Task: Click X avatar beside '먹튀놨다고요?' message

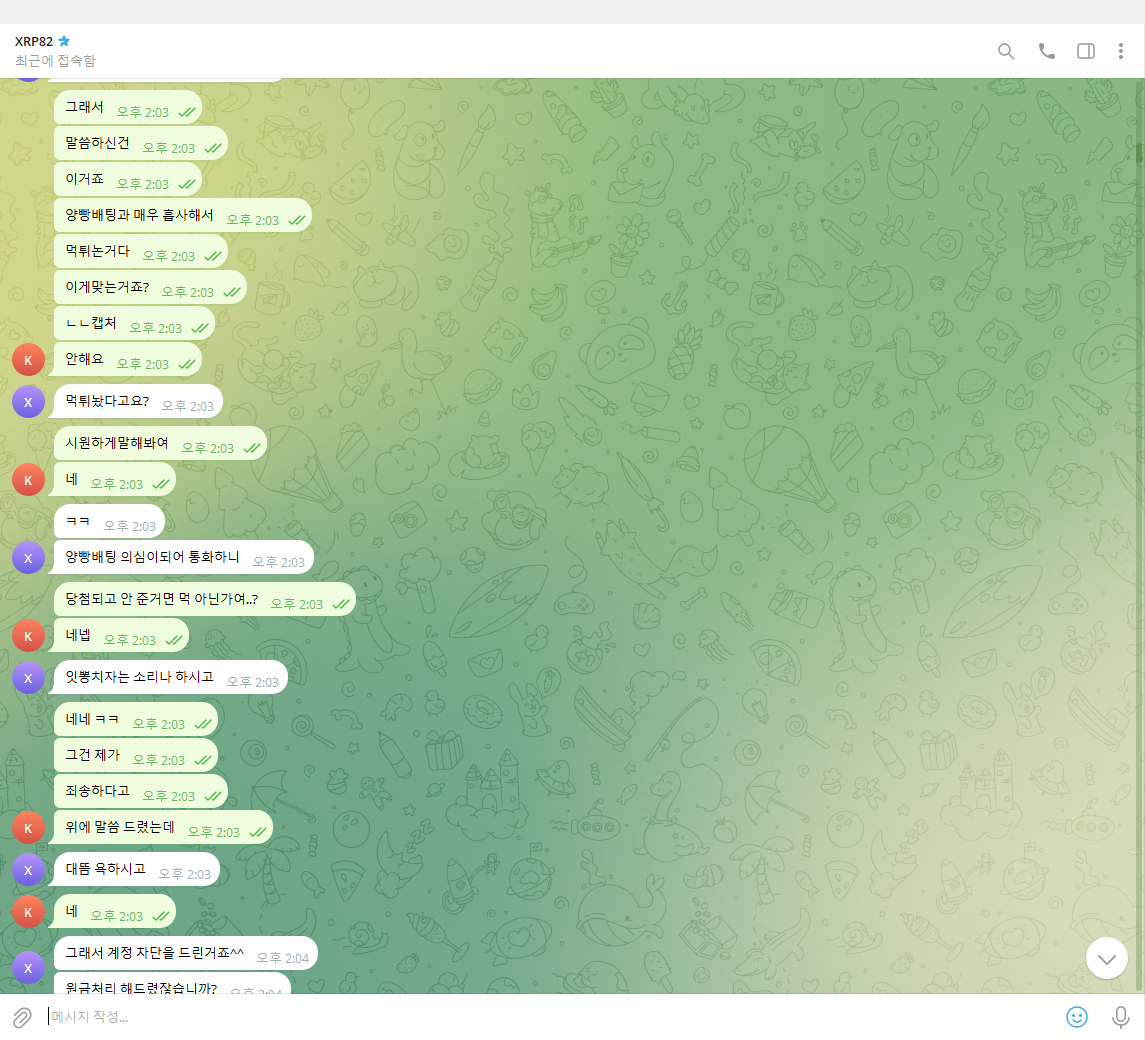Action: pos(28,402)
